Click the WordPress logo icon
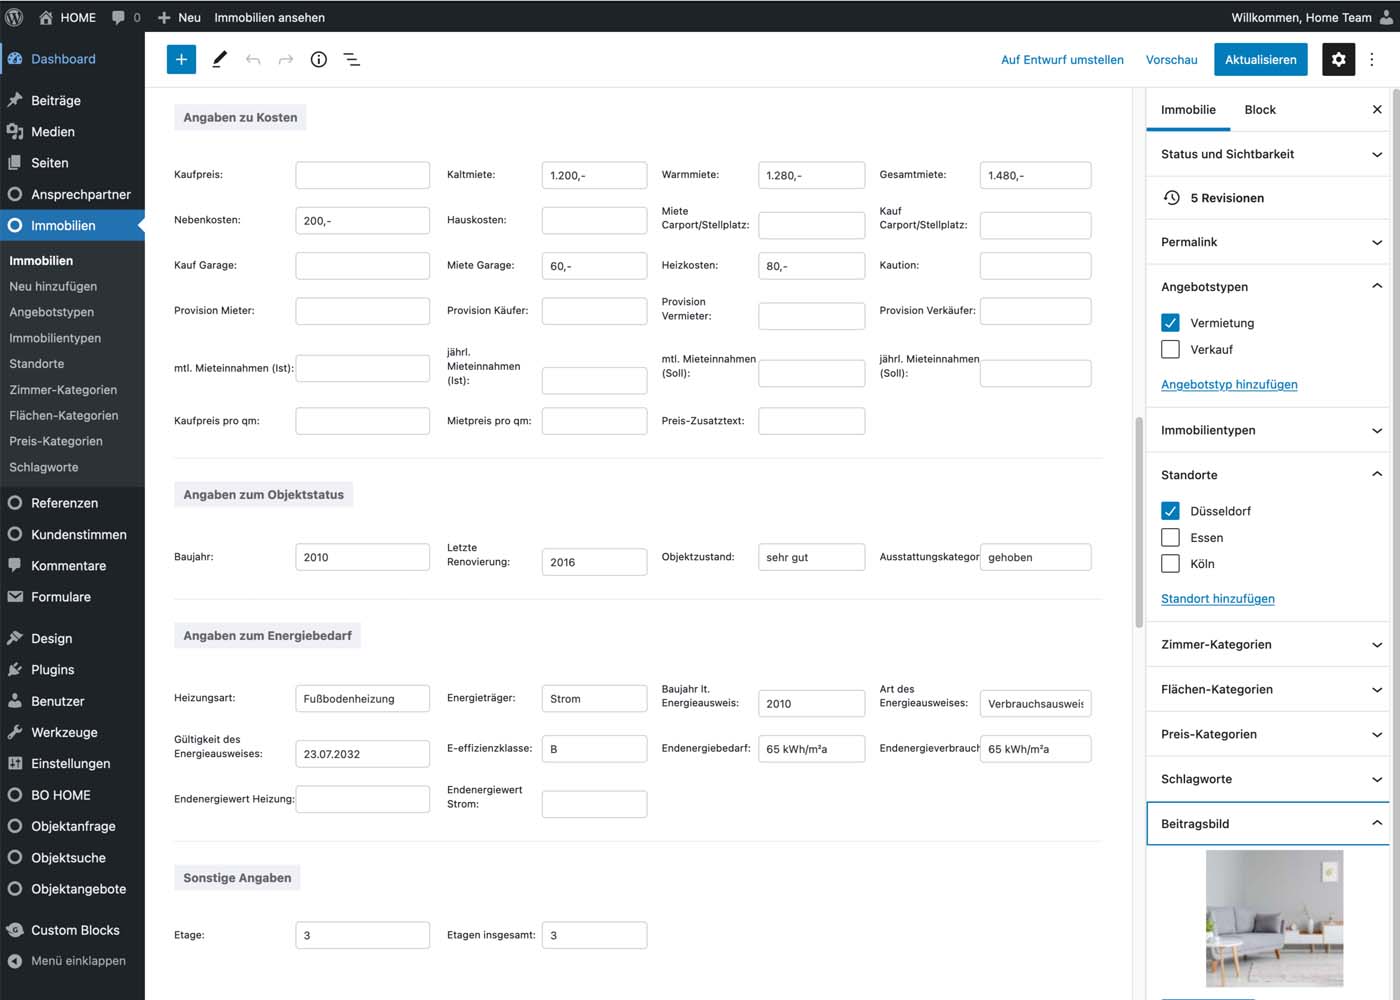Image resolution: width=1400 pixels, height=1000 pixels. pos(14,17)
